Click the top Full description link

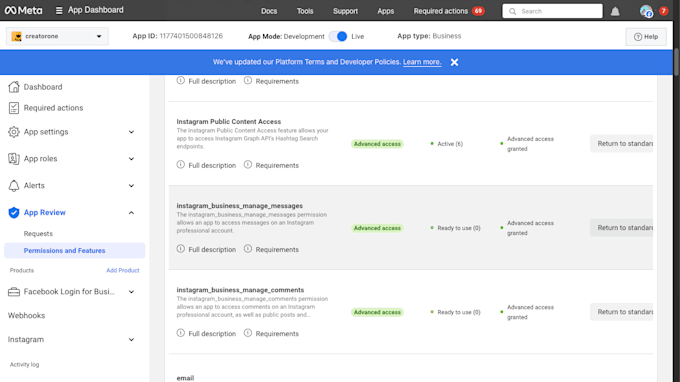pos(212,81)
